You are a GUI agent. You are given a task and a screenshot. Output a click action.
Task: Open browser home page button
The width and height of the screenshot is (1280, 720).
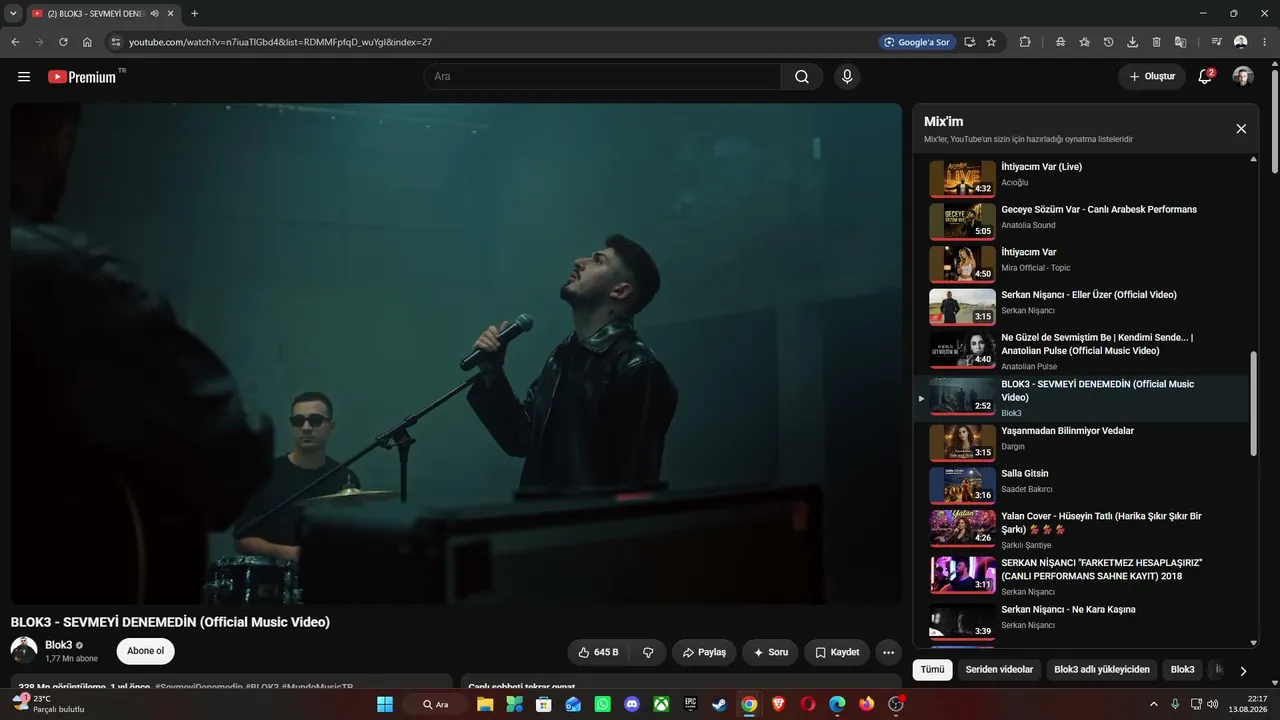[x=87, y=42]
